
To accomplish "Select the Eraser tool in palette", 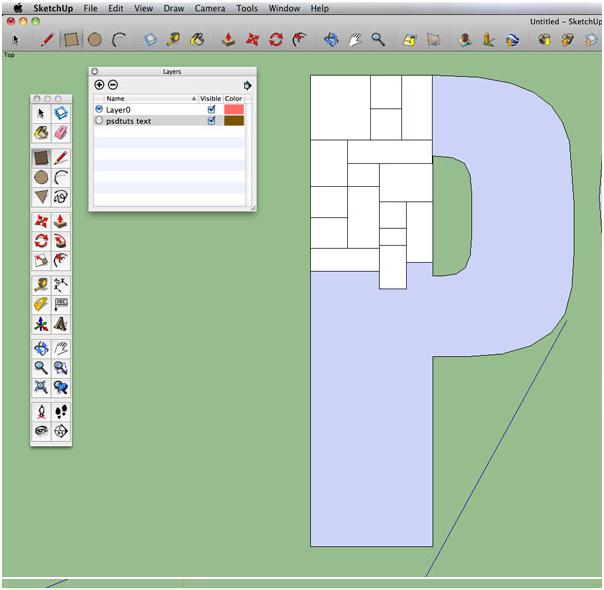I will pyautogui.click(x=61, y=132).
